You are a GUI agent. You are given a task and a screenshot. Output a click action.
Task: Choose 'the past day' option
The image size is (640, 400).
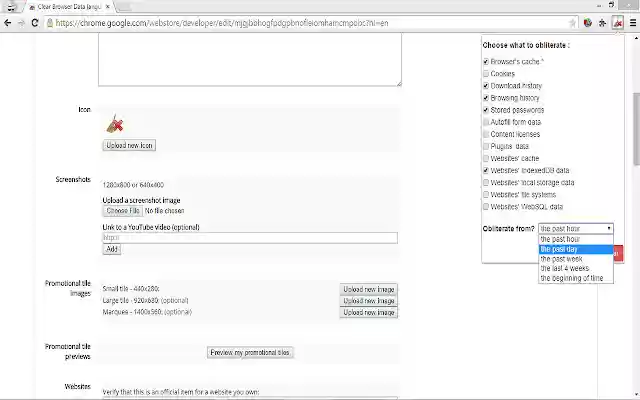pos(576,249)
